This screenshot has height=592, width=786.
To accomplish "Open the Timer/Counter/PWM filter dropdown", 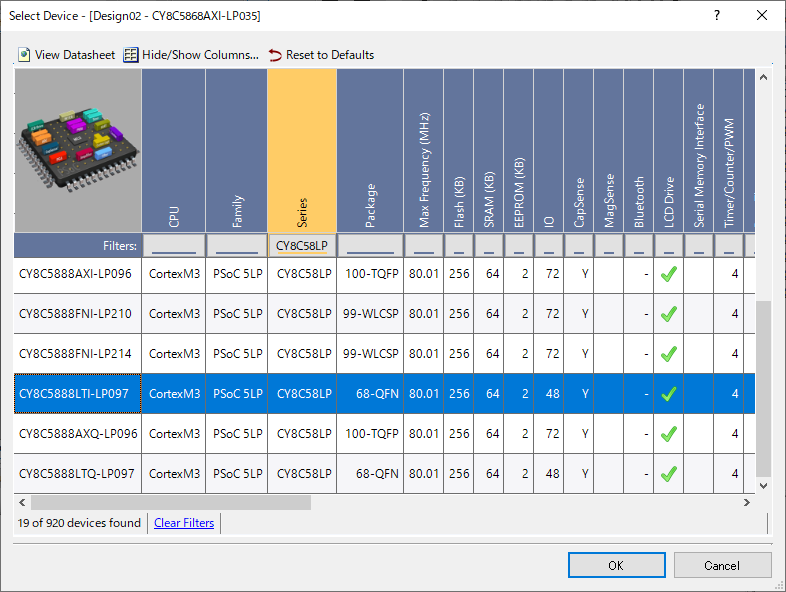I will [729, 246].
